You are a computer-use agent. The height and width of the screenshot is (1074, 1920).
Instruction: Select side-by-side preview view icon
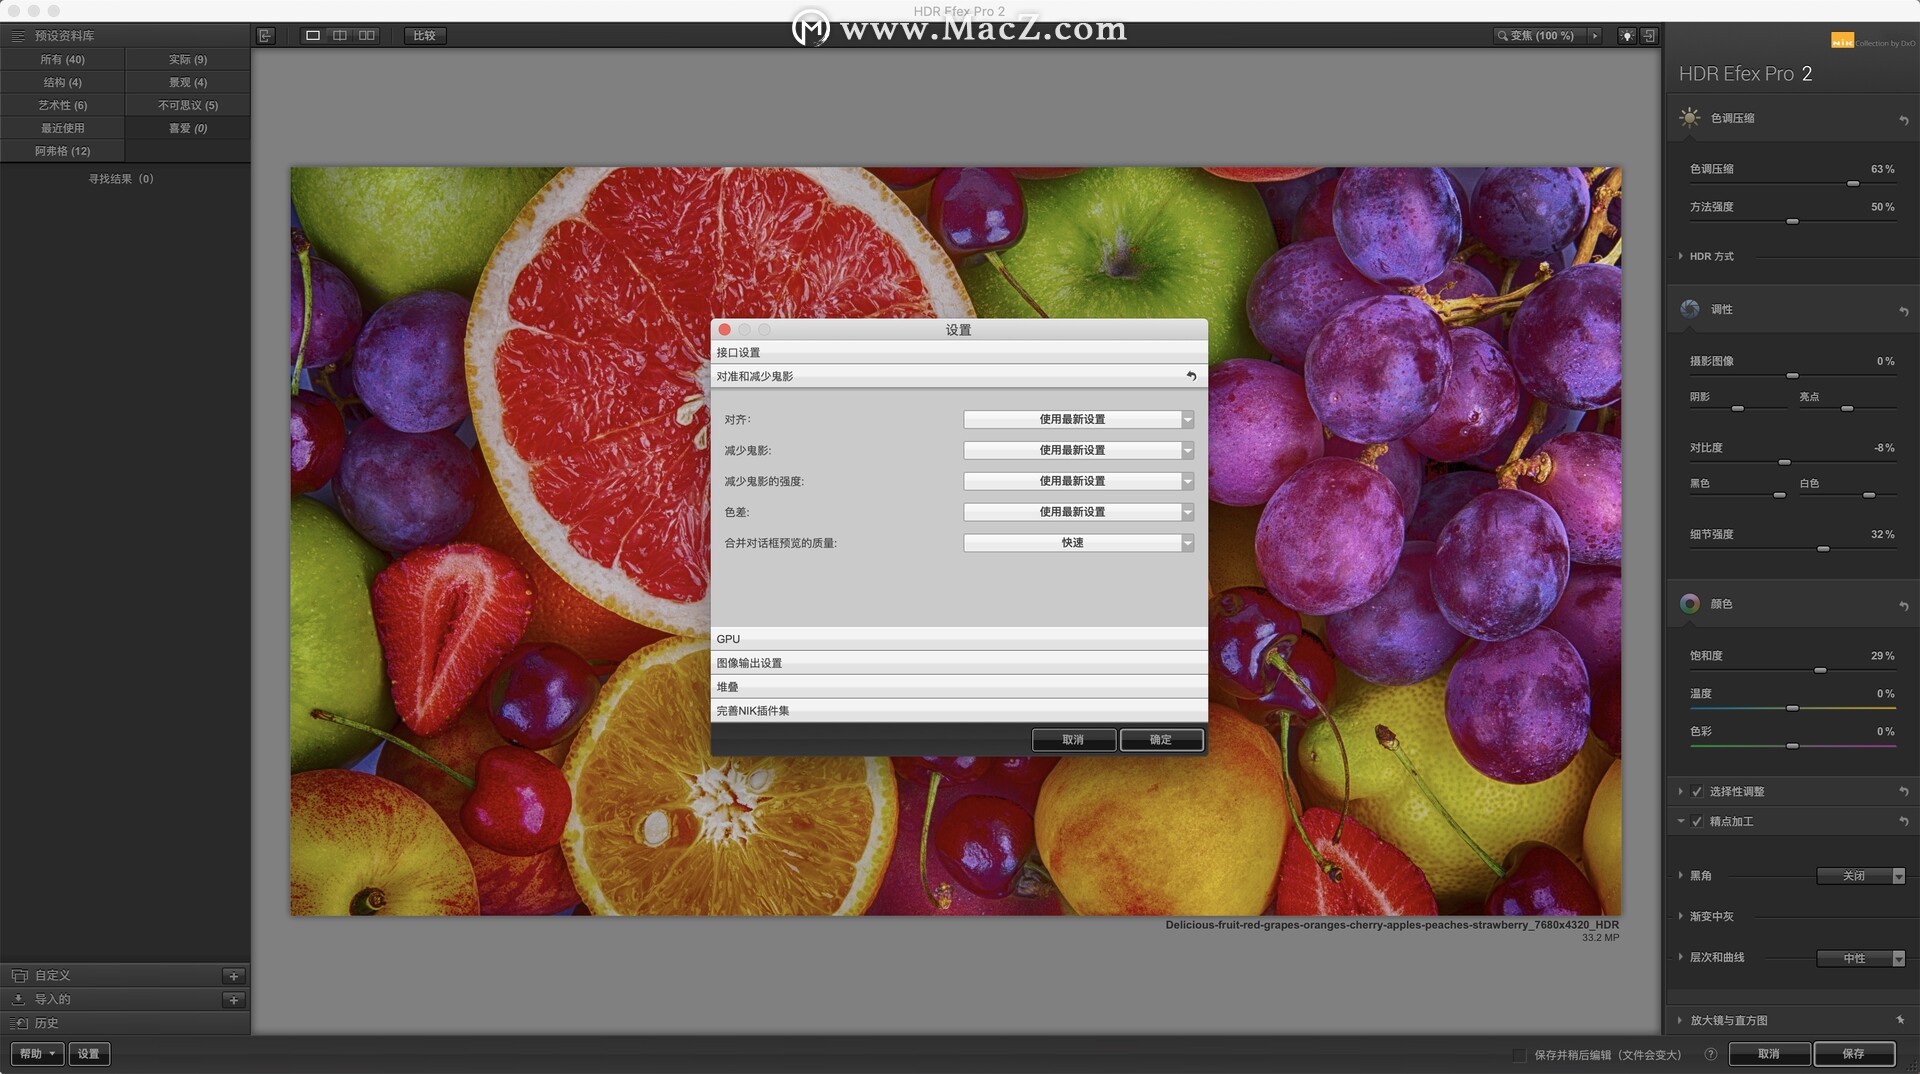tap(367, 35)
